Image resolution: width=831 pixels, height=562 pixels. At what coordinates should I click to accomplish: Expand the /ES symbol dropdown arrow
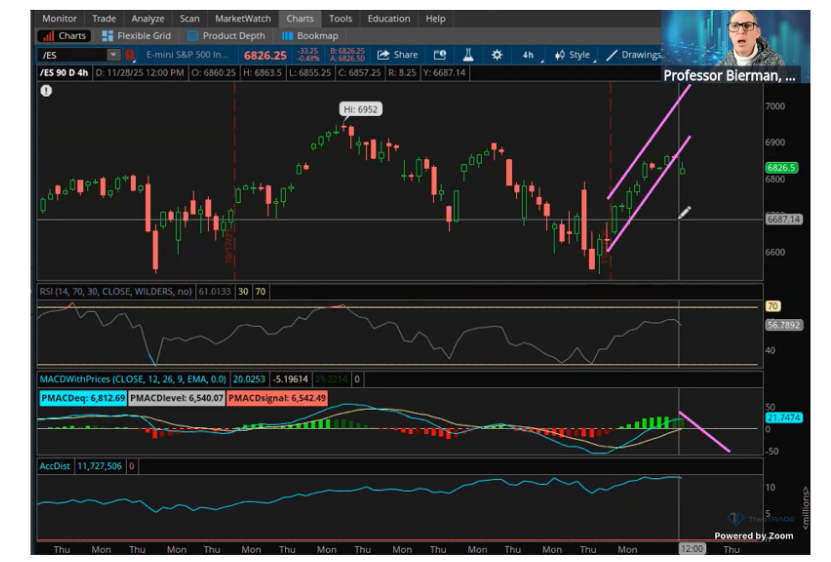click(113, 55)
